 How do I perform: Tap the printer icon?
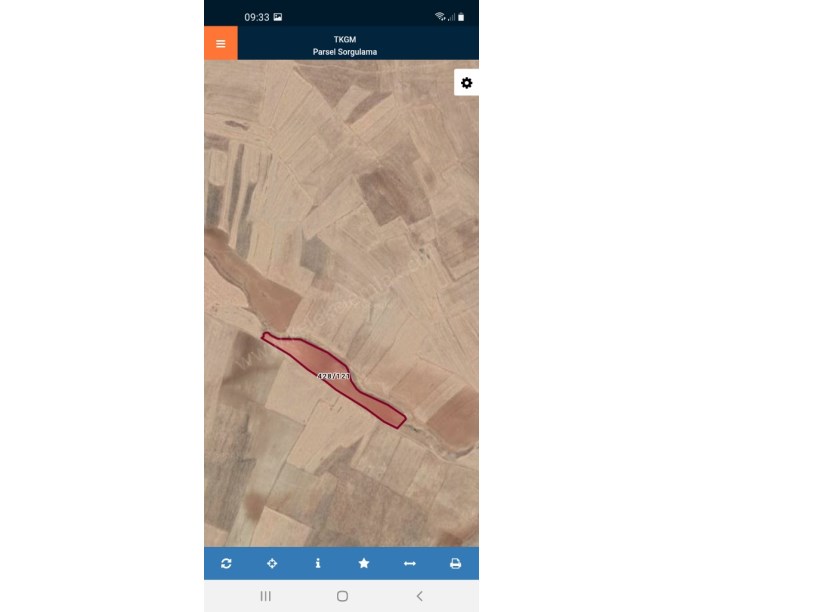(455, 563)
